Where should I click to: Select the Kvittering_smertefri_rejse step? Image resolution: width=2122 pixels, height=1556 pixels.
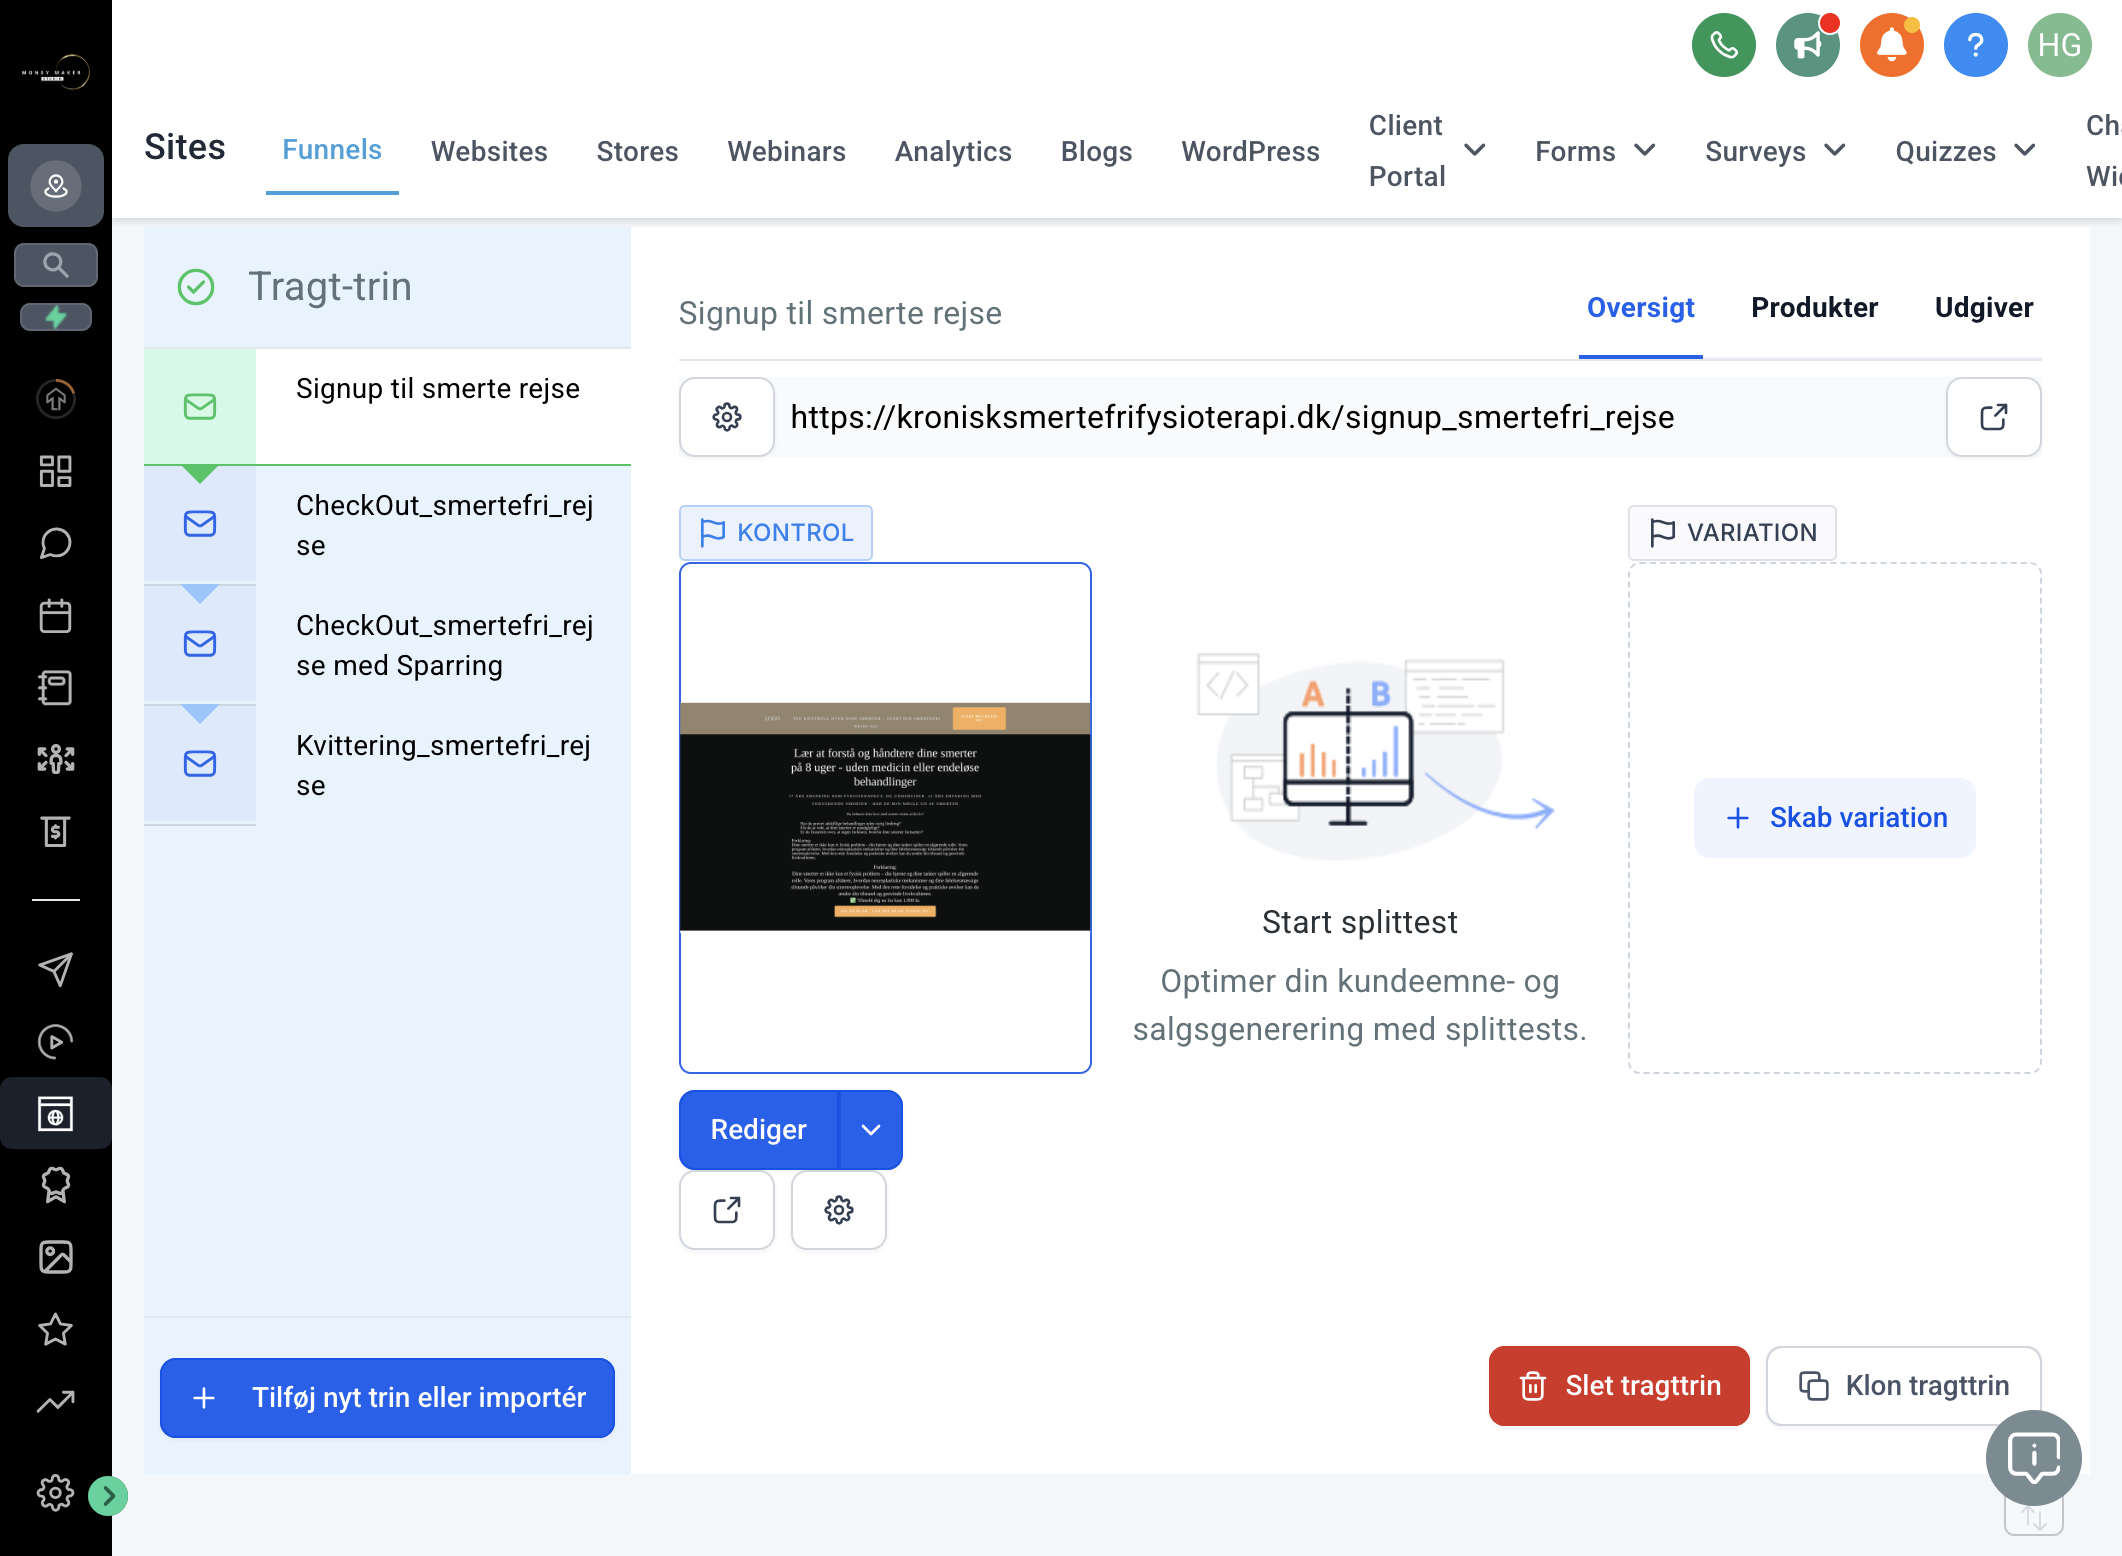coord(387,765)
